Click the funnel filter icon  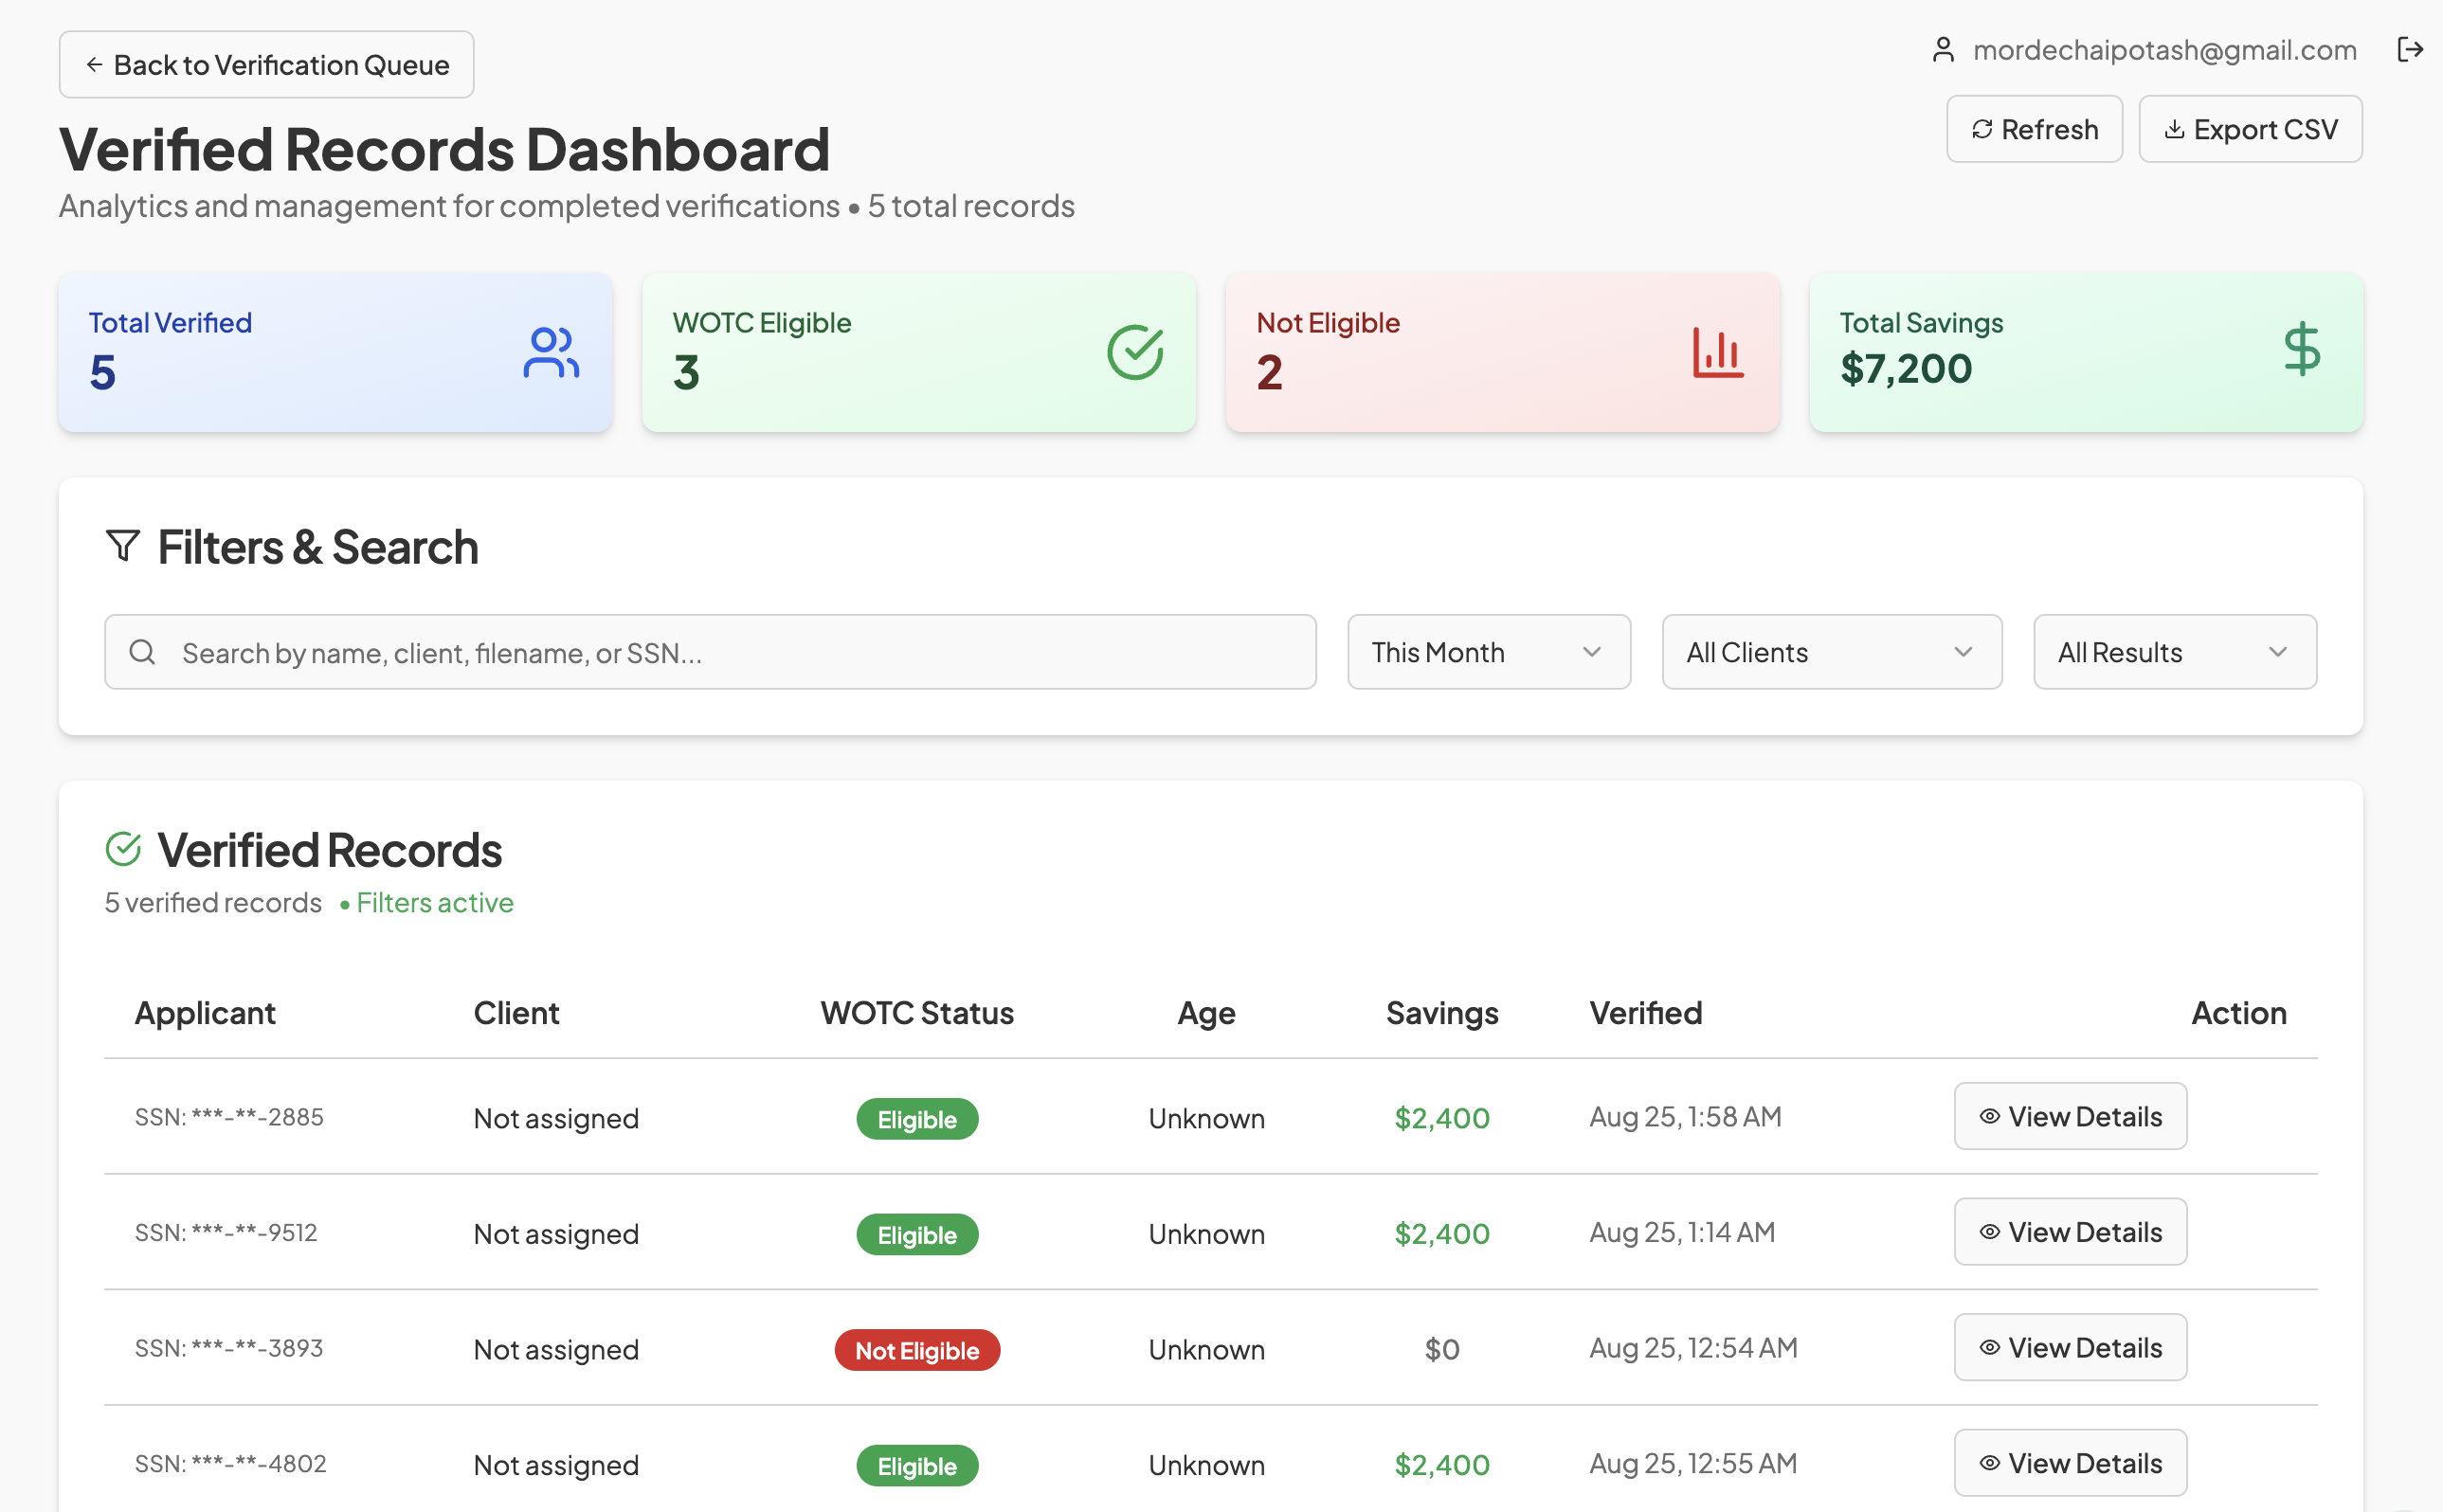point(123,546)
